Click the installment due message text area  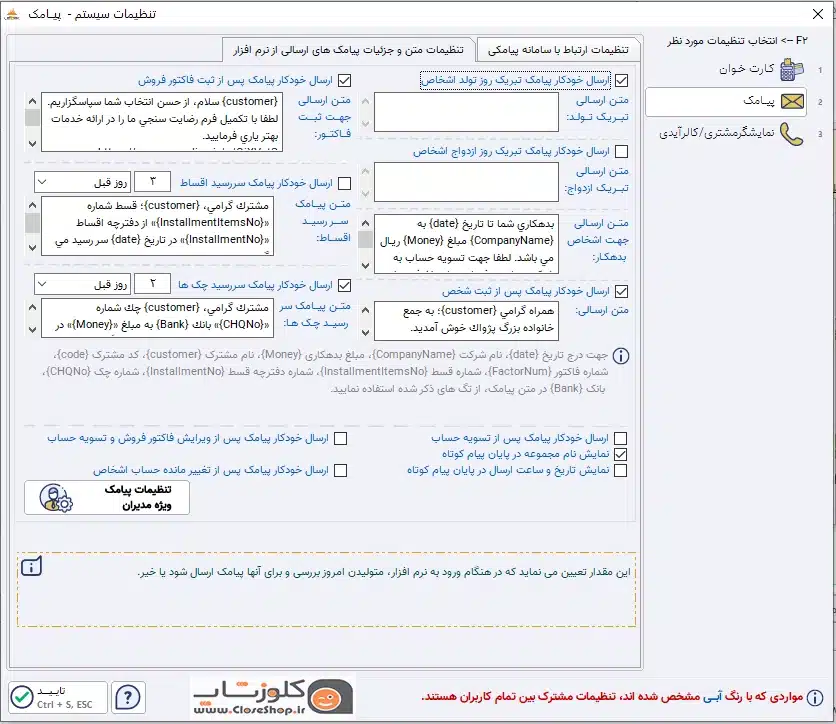tap(157, 226)
